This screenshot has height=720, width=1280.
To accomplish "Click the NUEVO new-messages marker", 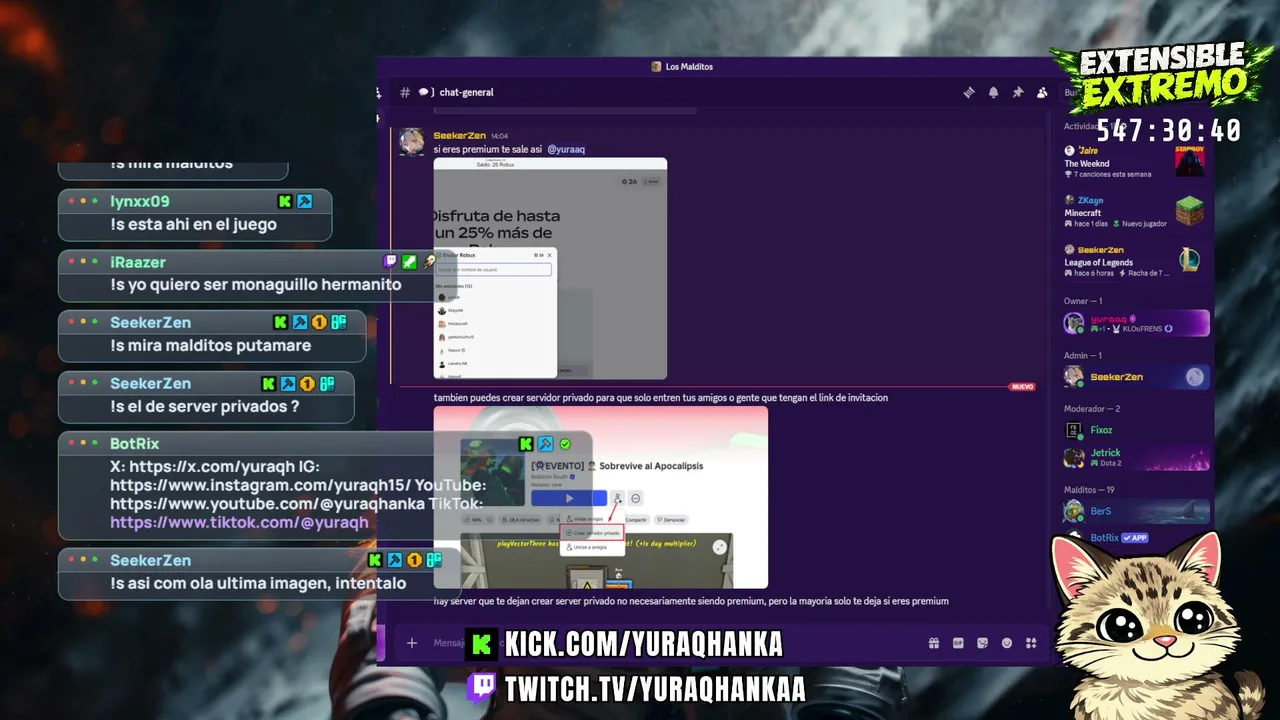I will (1022, 387).
